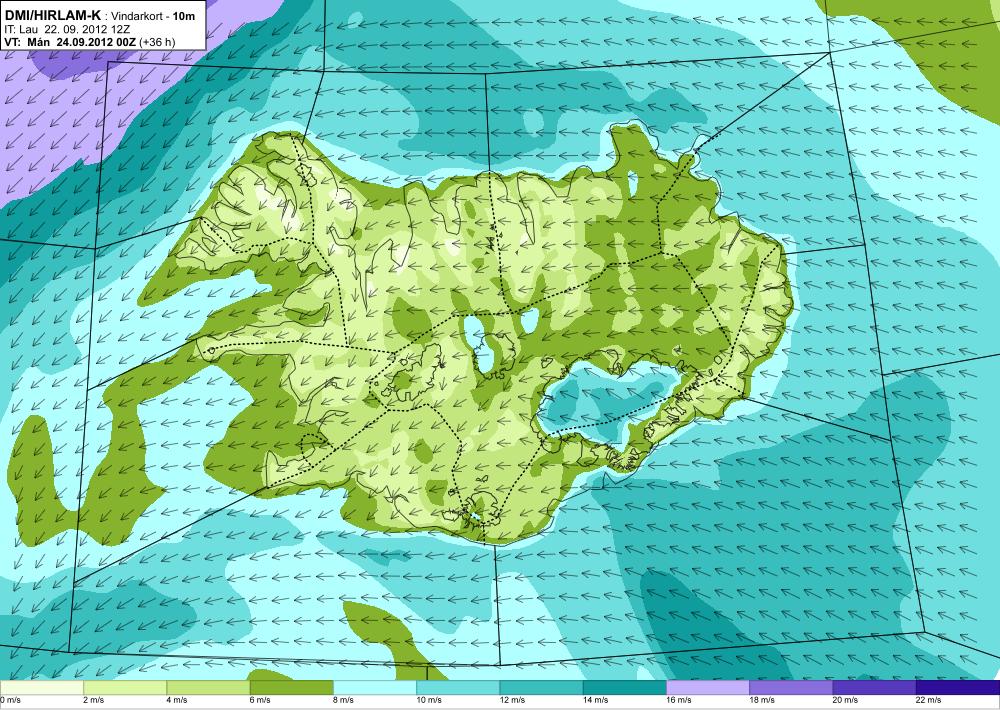
Task: Click the 0–2 m/s palest legend swatch
Action: point(41,688)
